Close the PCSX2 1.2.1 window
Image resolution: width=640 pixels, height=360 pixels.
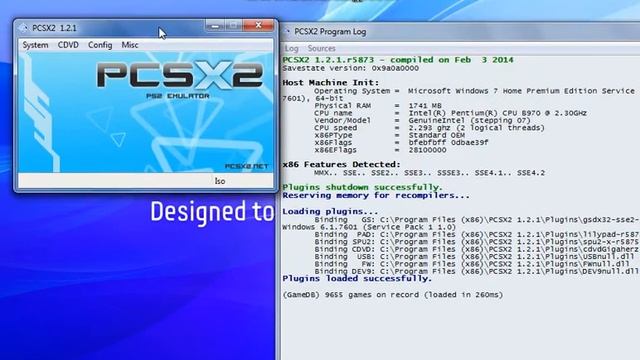pos(258,26)
